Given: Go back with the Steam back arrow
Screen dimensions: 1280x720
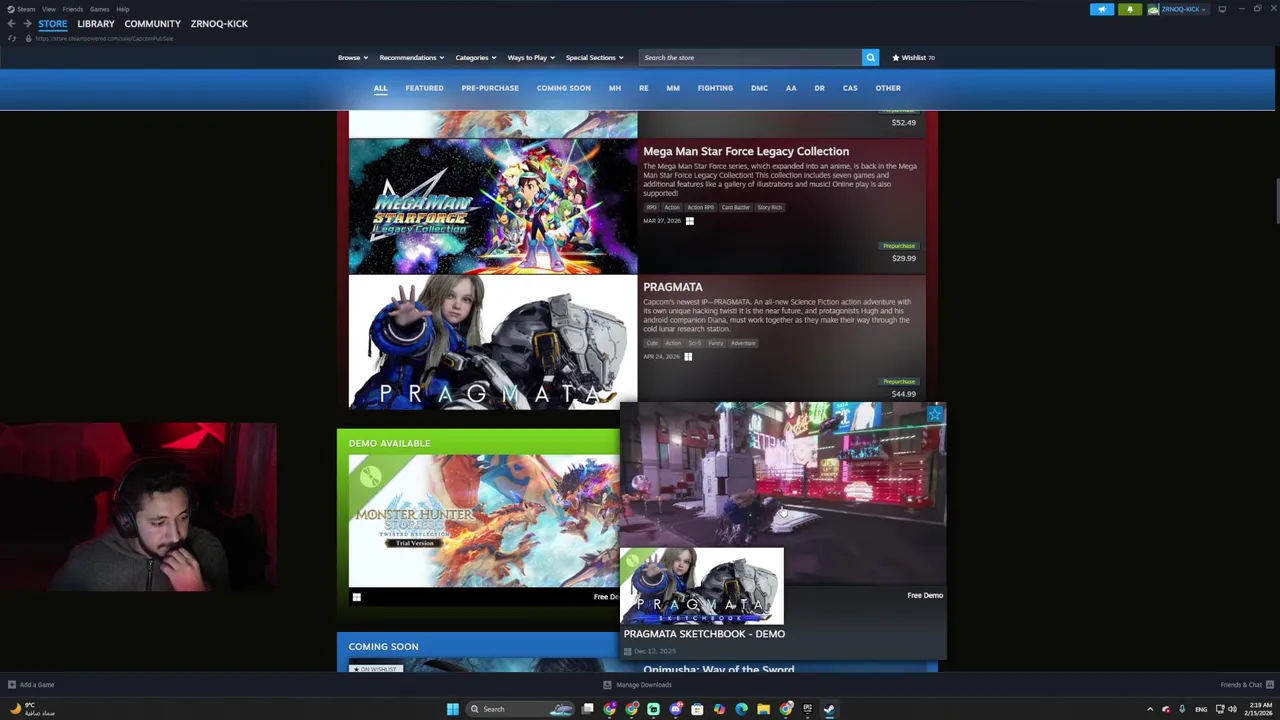Looking at the screenshot, I should [11, 23].
